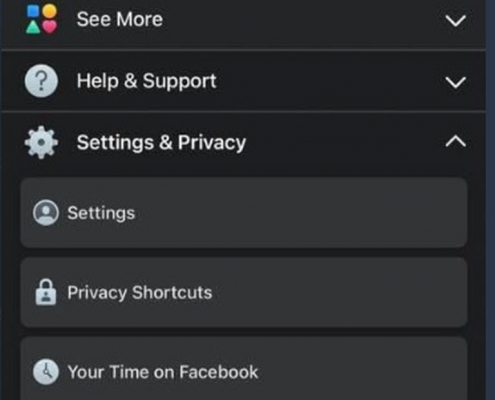Select the Help & Support menu label
The width and height of the screenshot is (495, 400).
147,81
